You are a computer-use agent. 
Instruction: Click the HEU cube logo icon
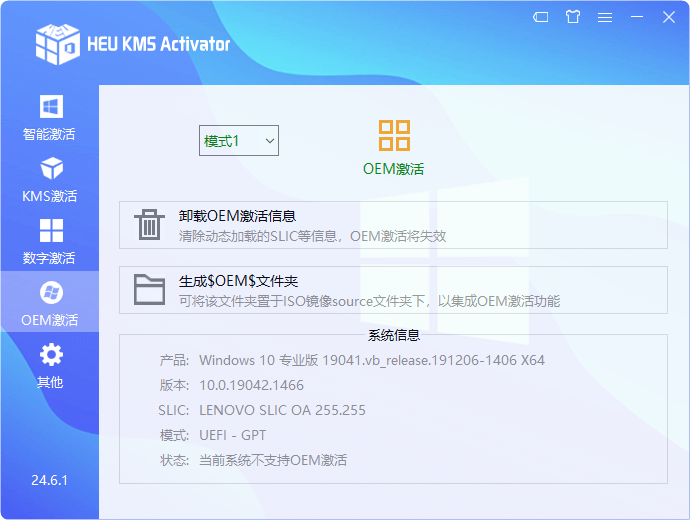(58, 44)
